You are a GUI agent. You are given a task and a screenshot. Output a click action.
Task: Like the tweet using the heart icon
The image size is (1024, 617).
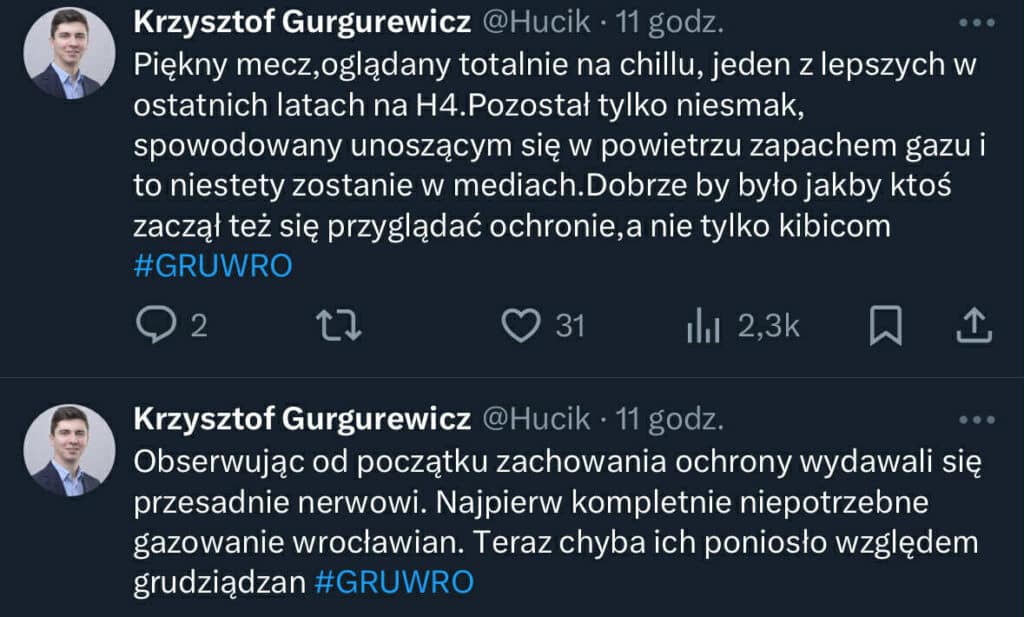(x=520, y=326)
